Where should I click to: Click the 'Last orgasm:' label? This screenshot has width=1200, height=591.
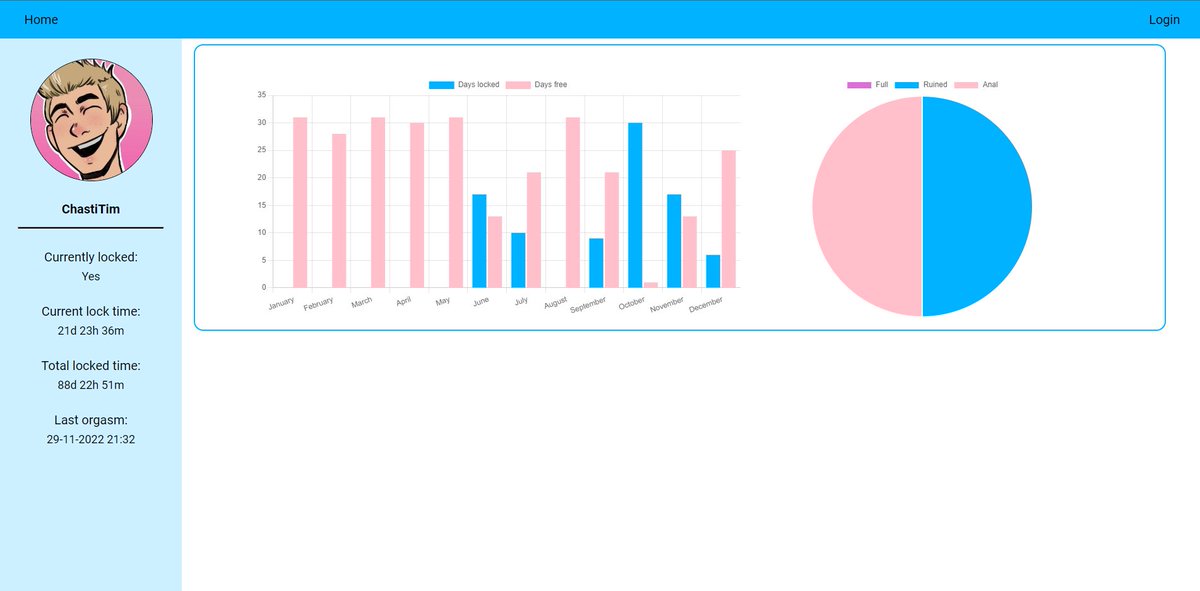coord(91,420)
